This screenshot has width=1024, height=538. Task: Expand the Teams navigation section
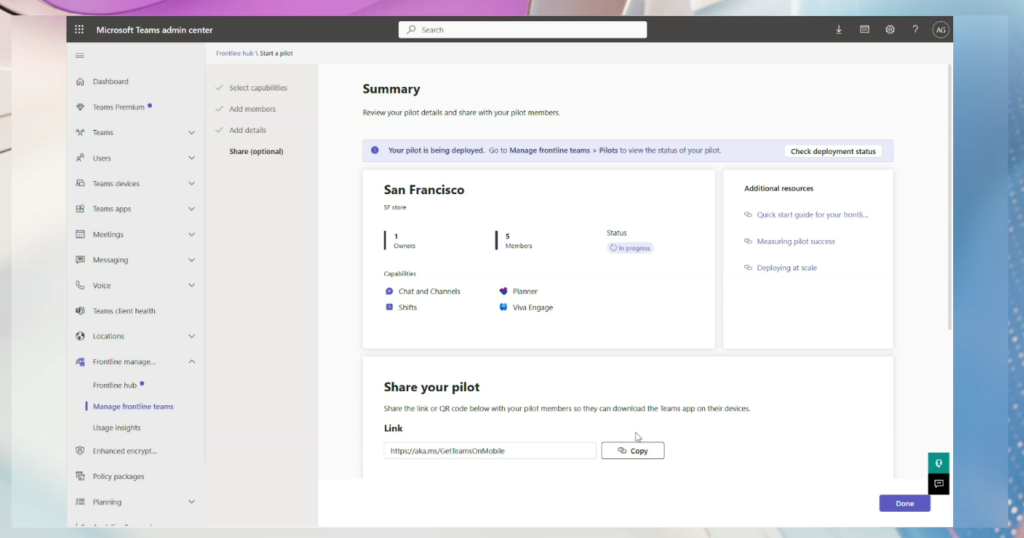(191, 133)
